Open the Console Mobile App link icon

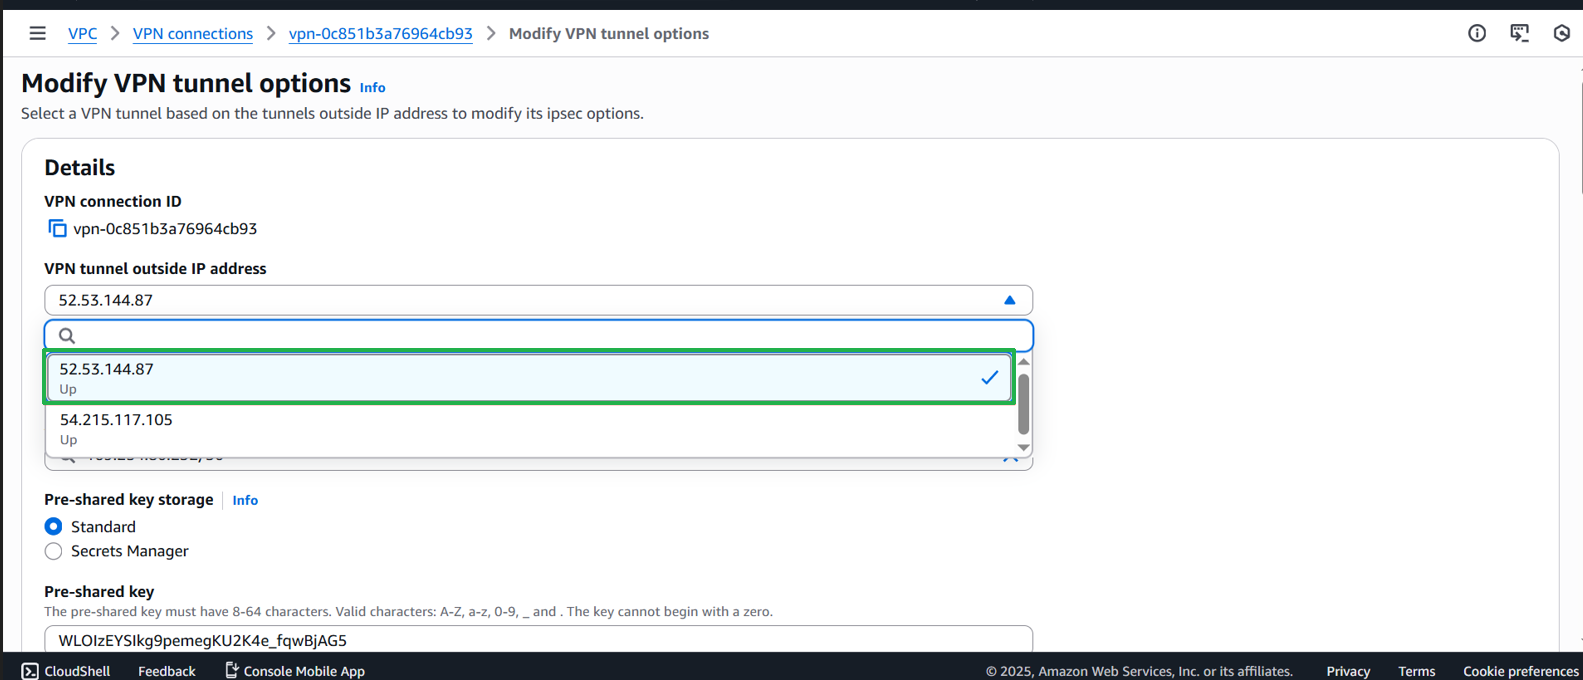coord(231,670)
